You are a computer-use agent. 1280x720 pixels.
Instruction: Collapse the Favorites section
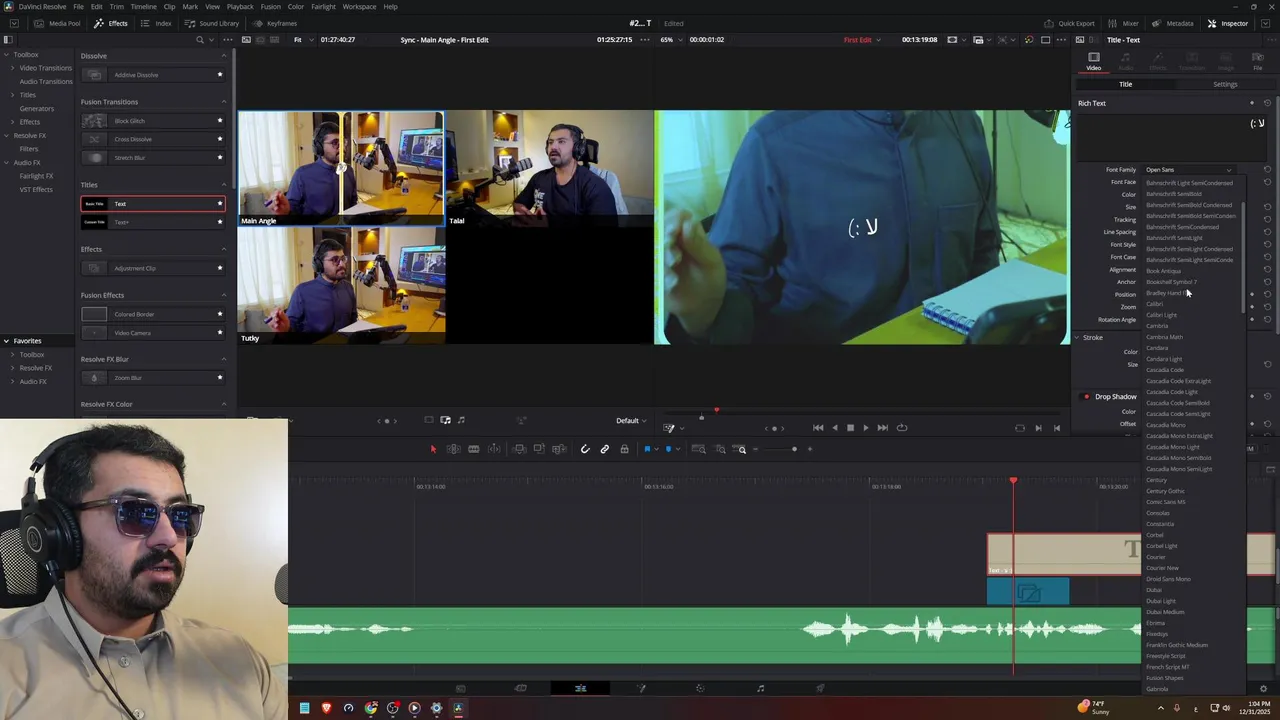pos(6,341)
